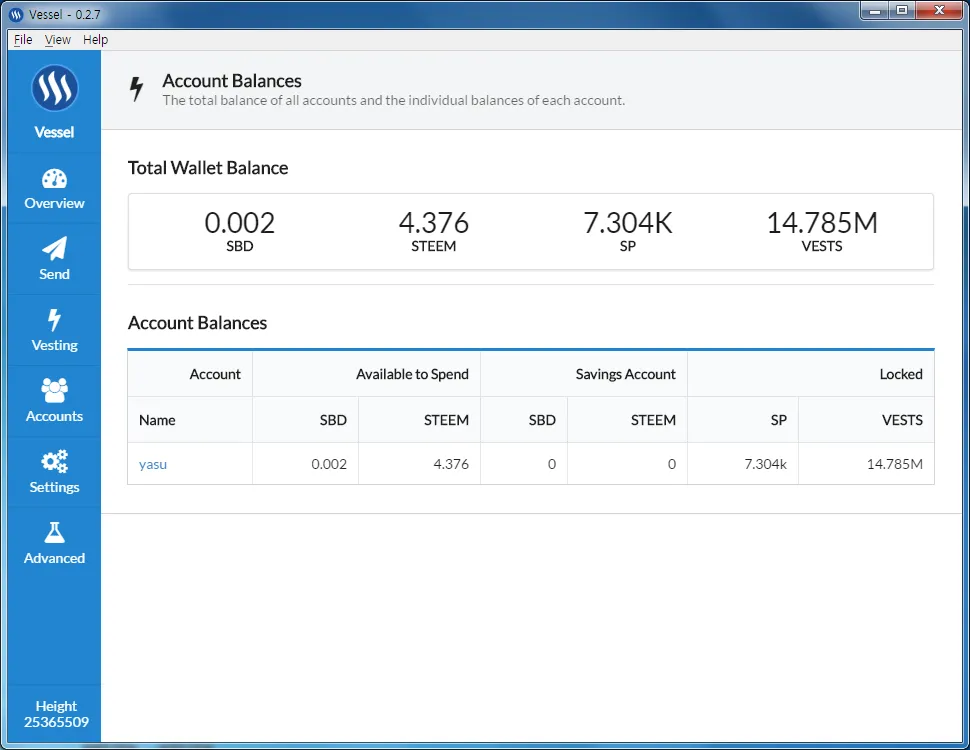Click yasu's 4.376 STEEM cell
This screenshot has height=750, width=970.
[x=419, y=464]
